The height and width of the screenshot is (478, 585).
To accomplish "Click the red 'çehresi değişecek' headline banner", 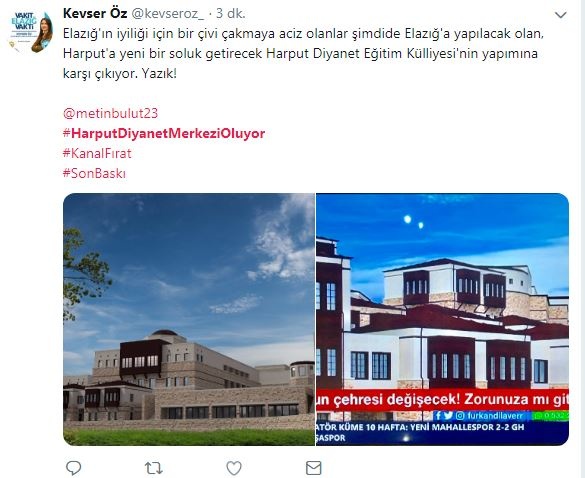I will (442, 400).
